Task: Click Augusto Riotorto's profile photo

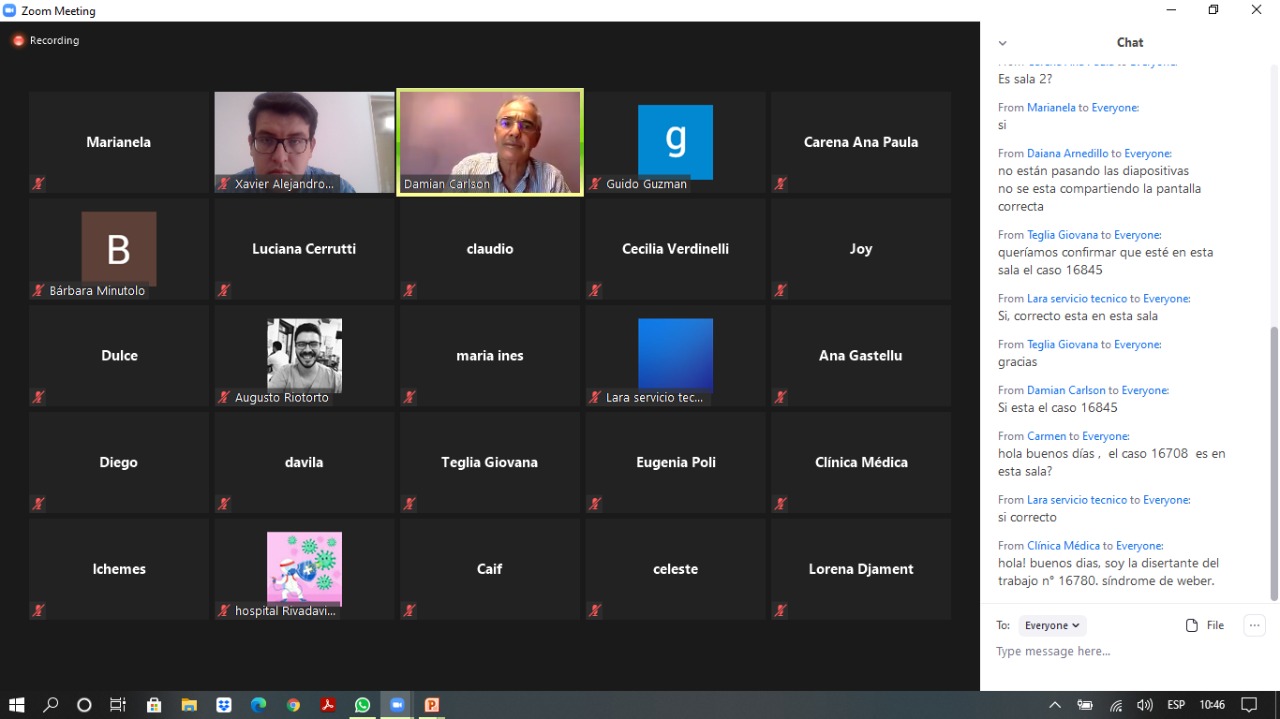Action: coord(304,355)
